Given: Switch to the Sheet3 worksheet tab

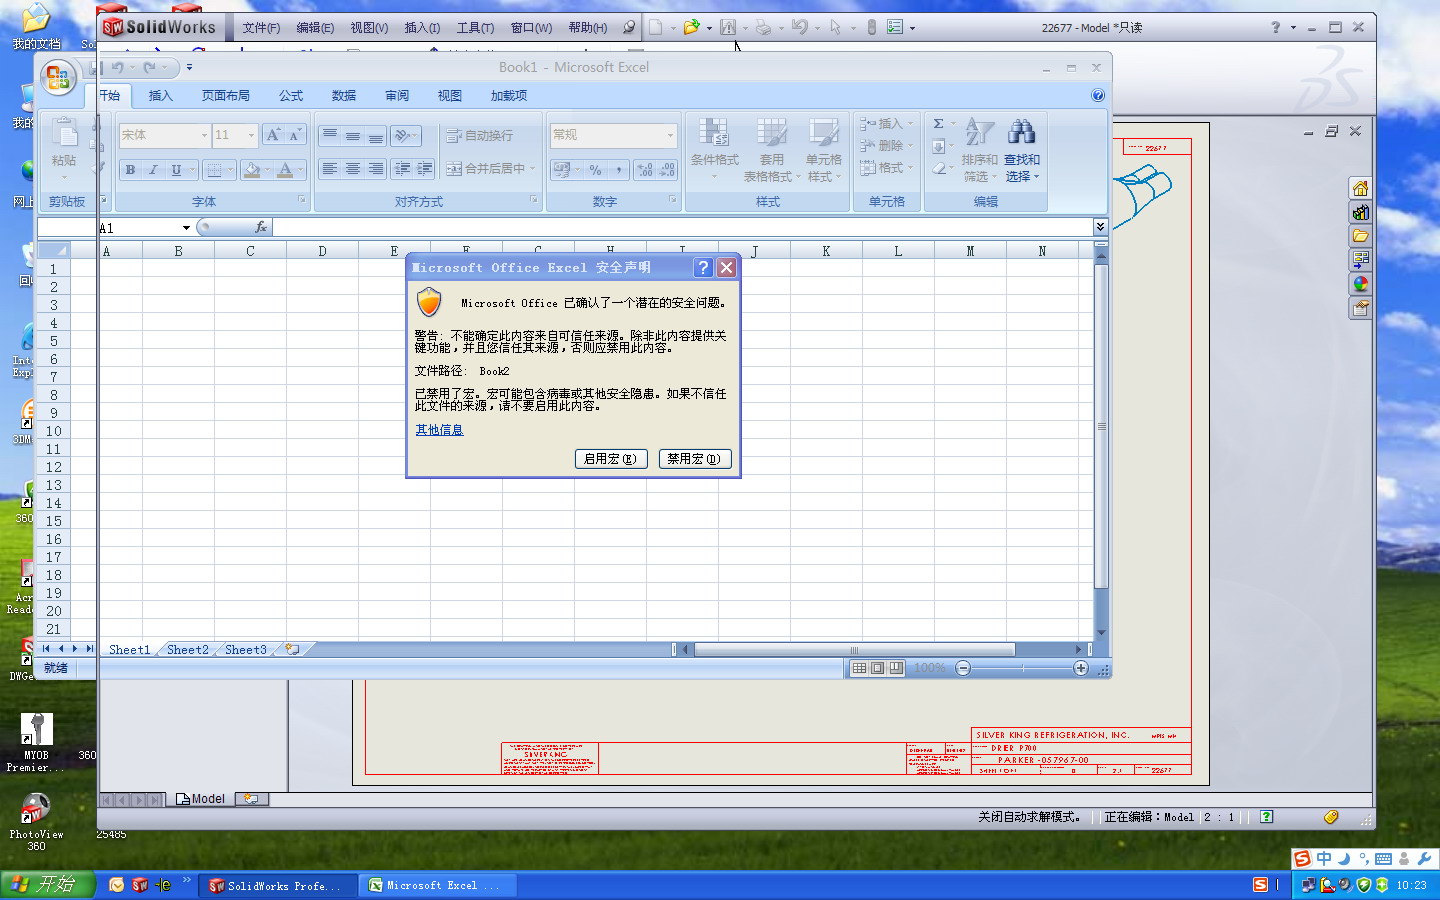Looking at the screenshot, I should click(x=246, y=650).
